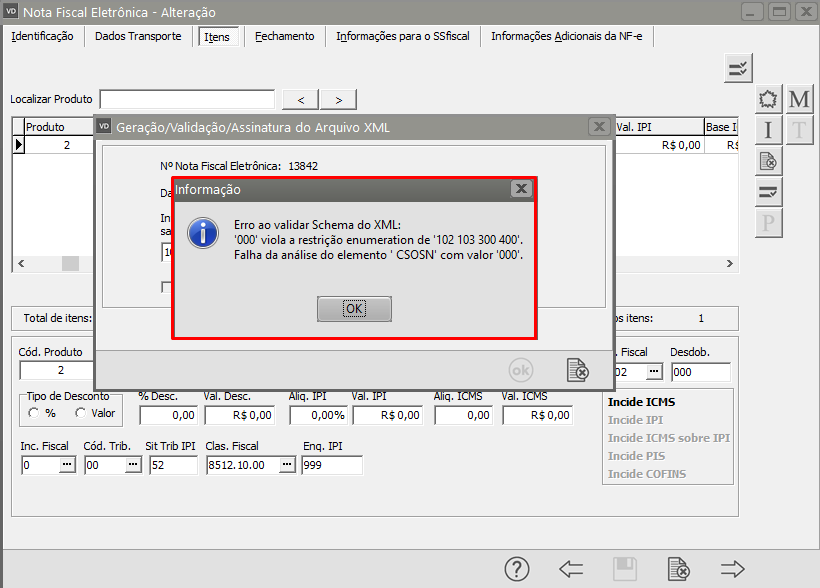Screen dimensions: 820x588
Task: Advance with the right arrow icon
Action: coord(733,569)
